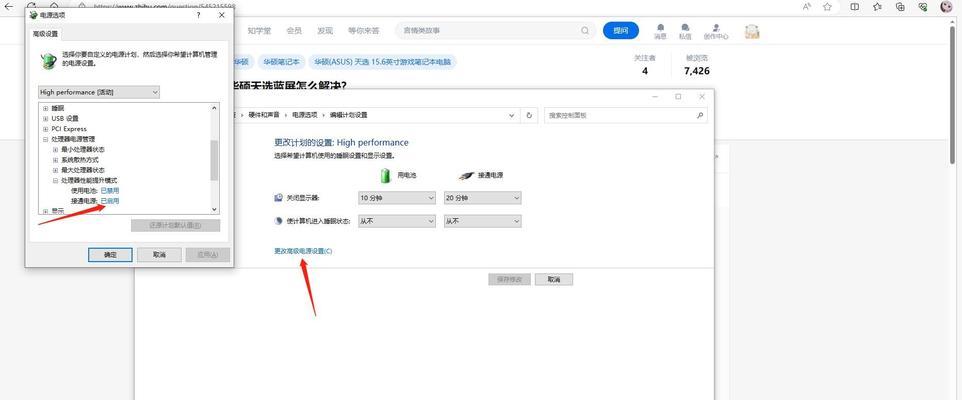Expand 最小处理器状态 node

[x=55, y=150]
